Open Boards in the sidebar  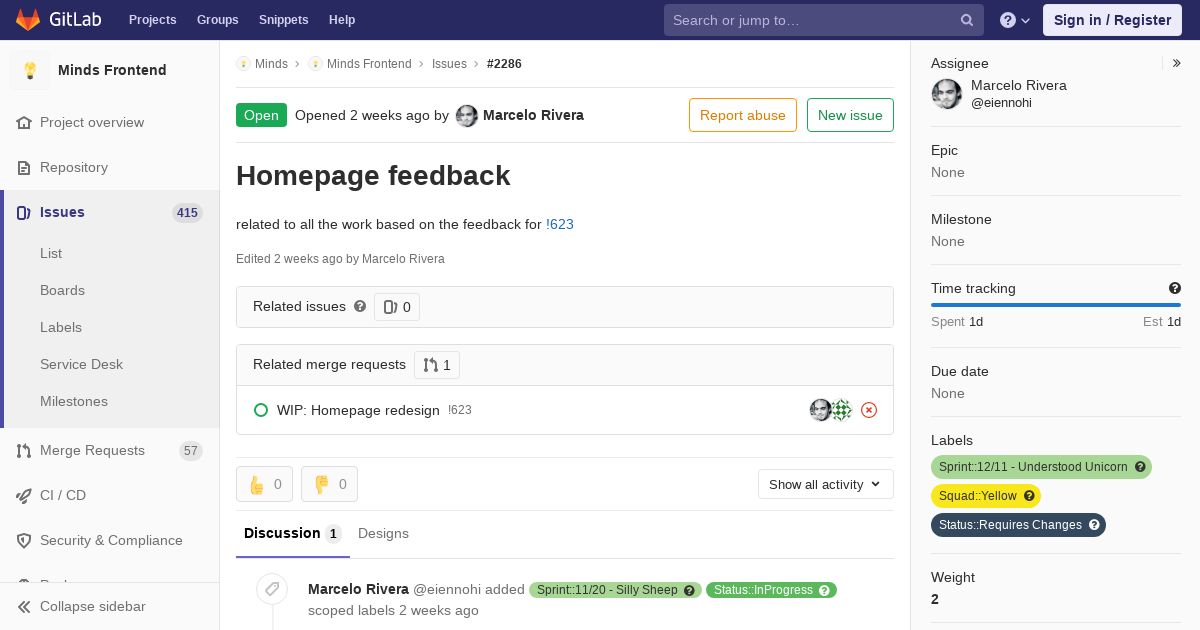point(62,290)
